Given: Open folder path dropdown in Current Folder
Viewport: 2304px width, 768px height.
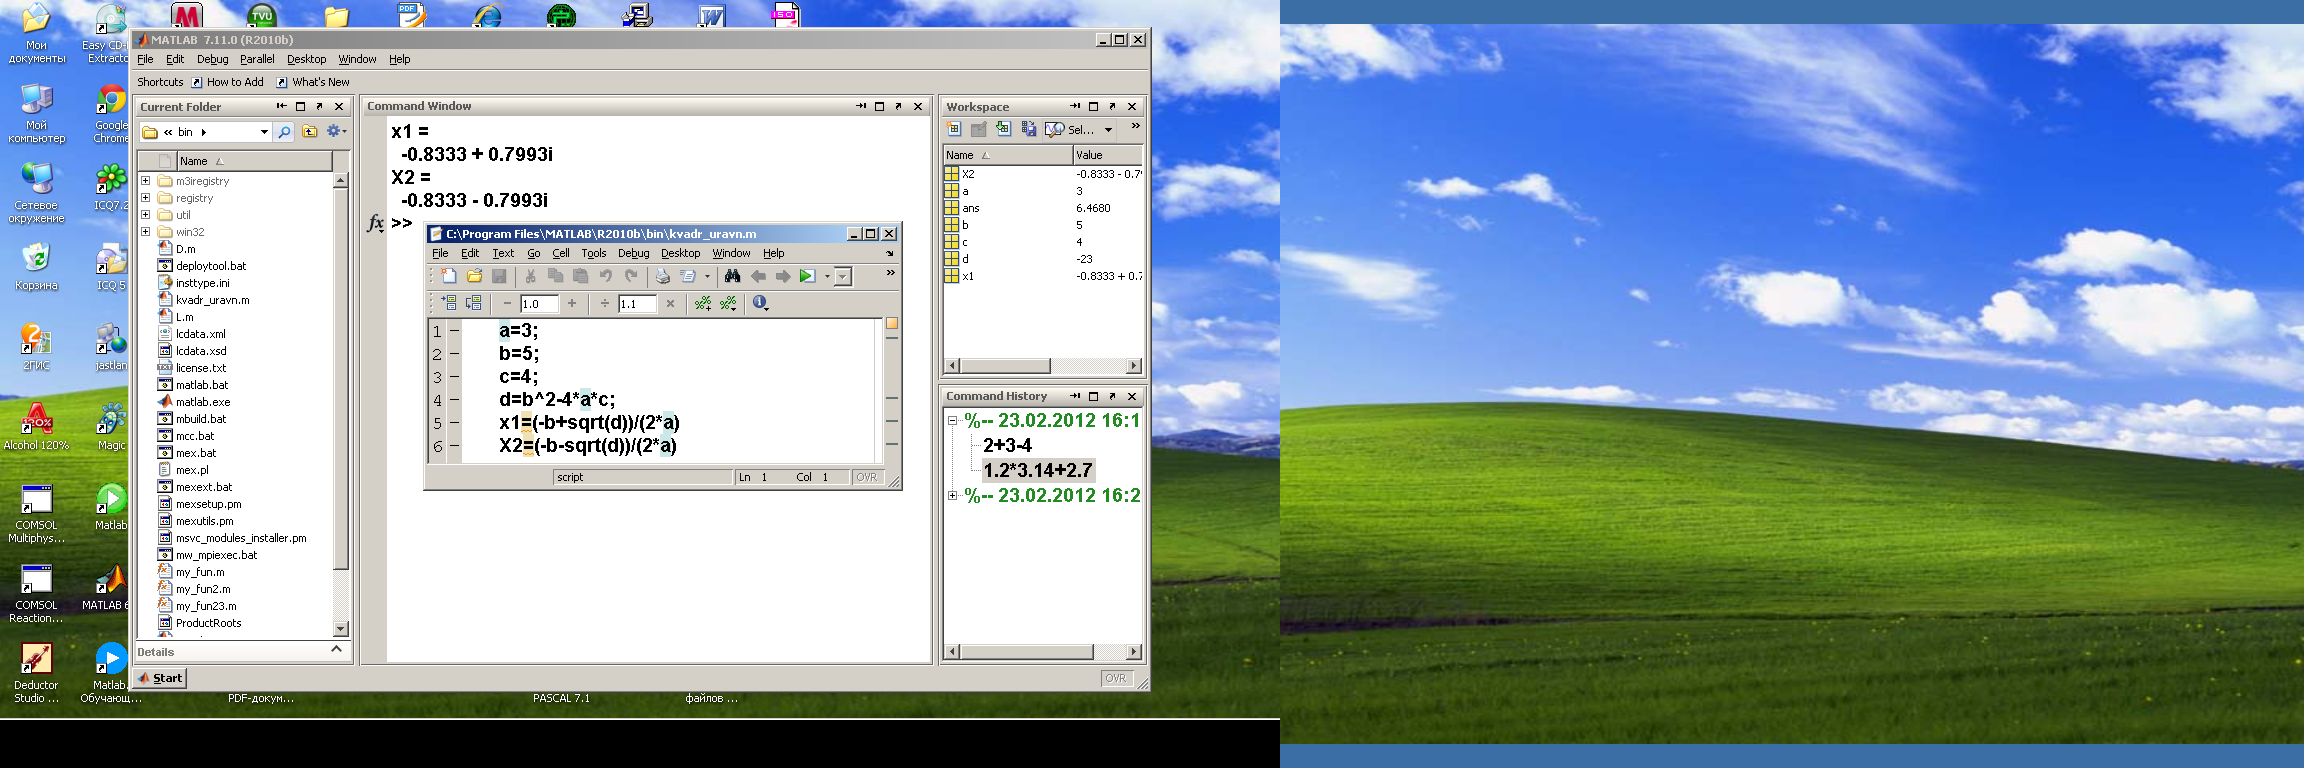Looking at the screenshot, I should 264,132.
